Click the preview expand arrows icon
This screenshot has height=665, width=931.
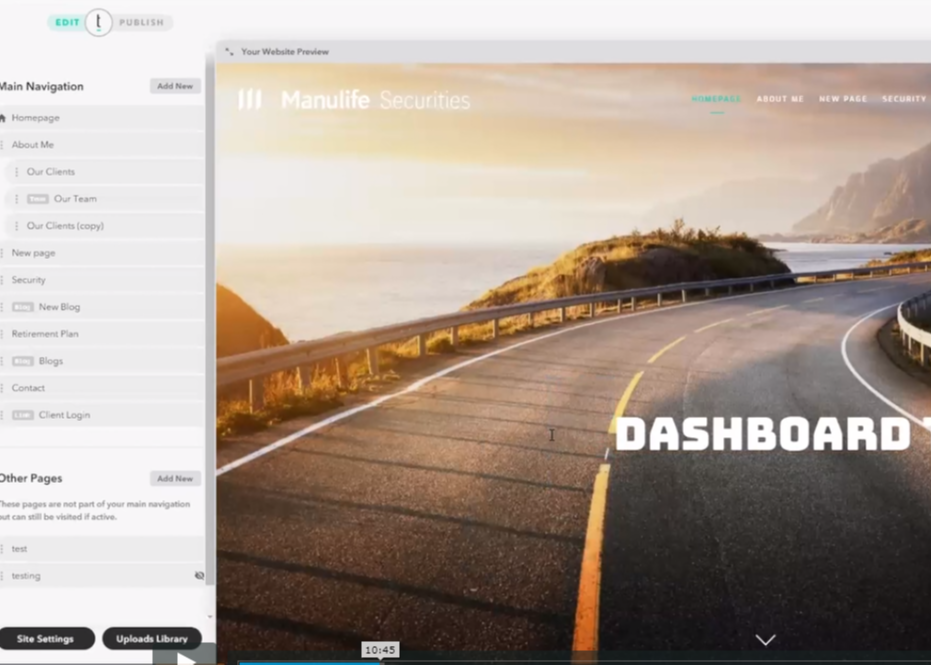pos(229,52)
